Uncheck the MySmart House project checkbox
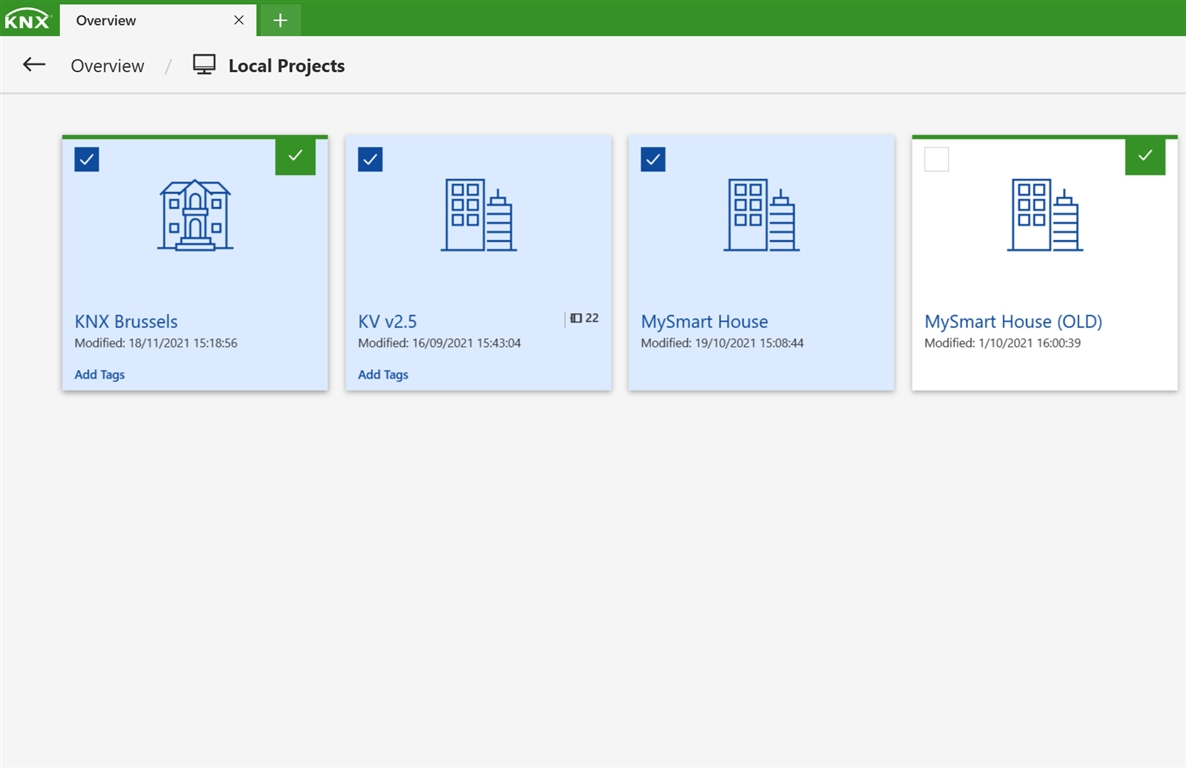1186x768 pixels. click(653, 160)
